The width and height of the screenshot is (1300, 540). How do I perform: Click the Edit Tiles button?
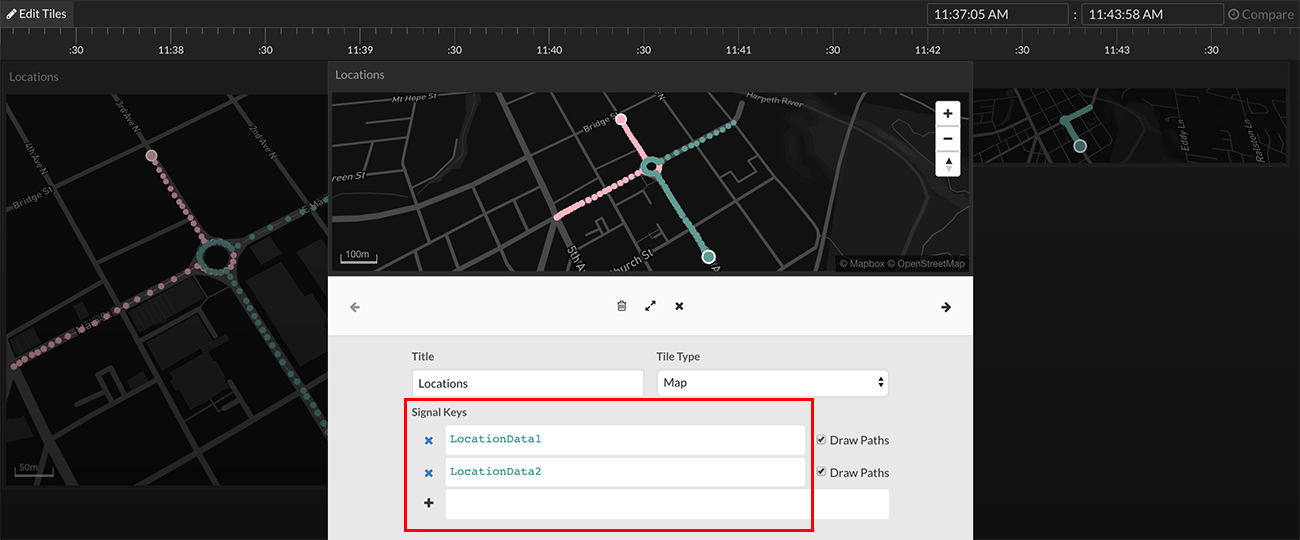coord(36,14)
